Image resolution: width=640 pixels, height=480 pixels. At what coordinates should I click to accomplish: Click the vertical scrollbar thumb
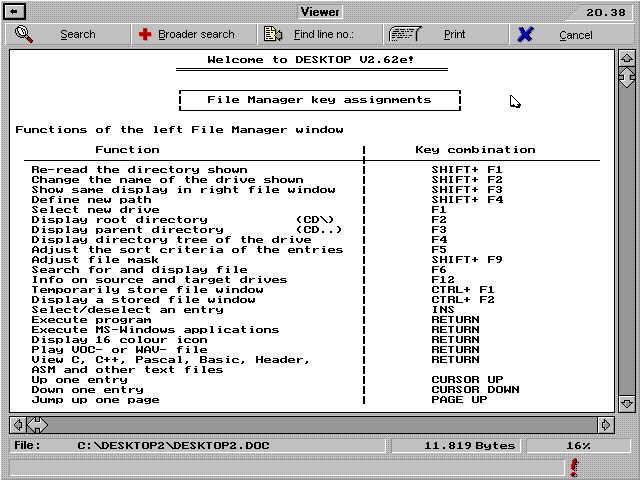[627, 78]
